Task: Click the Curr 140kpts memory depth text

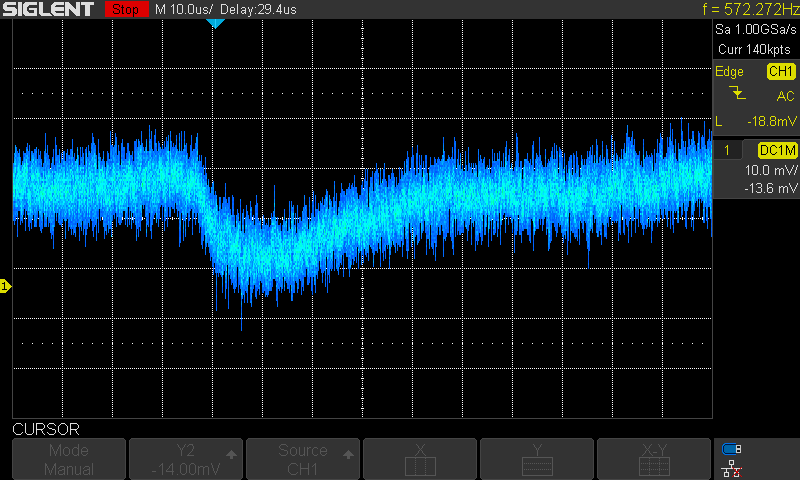Action: click(754, 49)
